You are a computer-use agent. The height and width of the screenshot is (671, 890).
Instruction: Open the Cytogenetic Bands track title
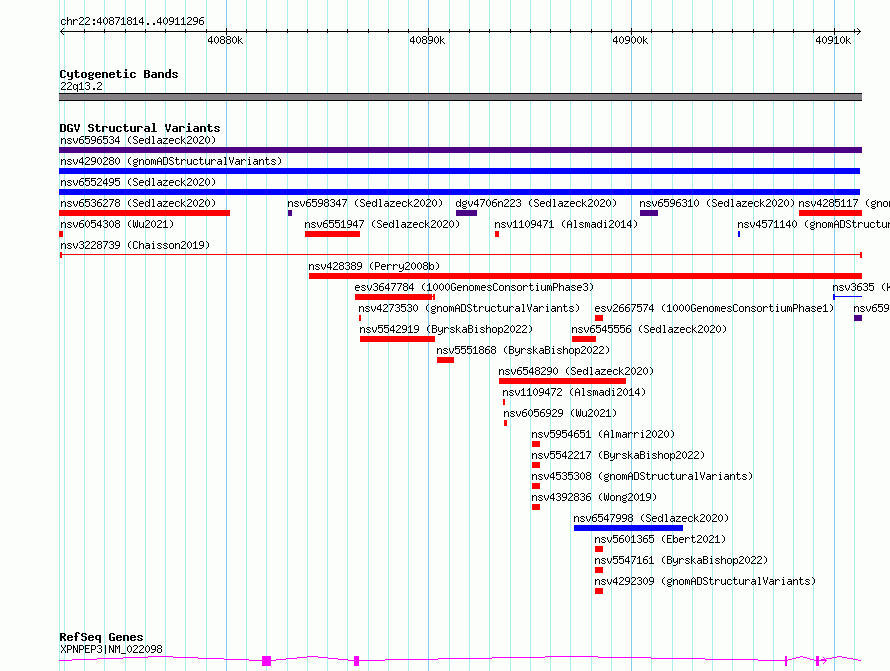click(x=119, y=74)
